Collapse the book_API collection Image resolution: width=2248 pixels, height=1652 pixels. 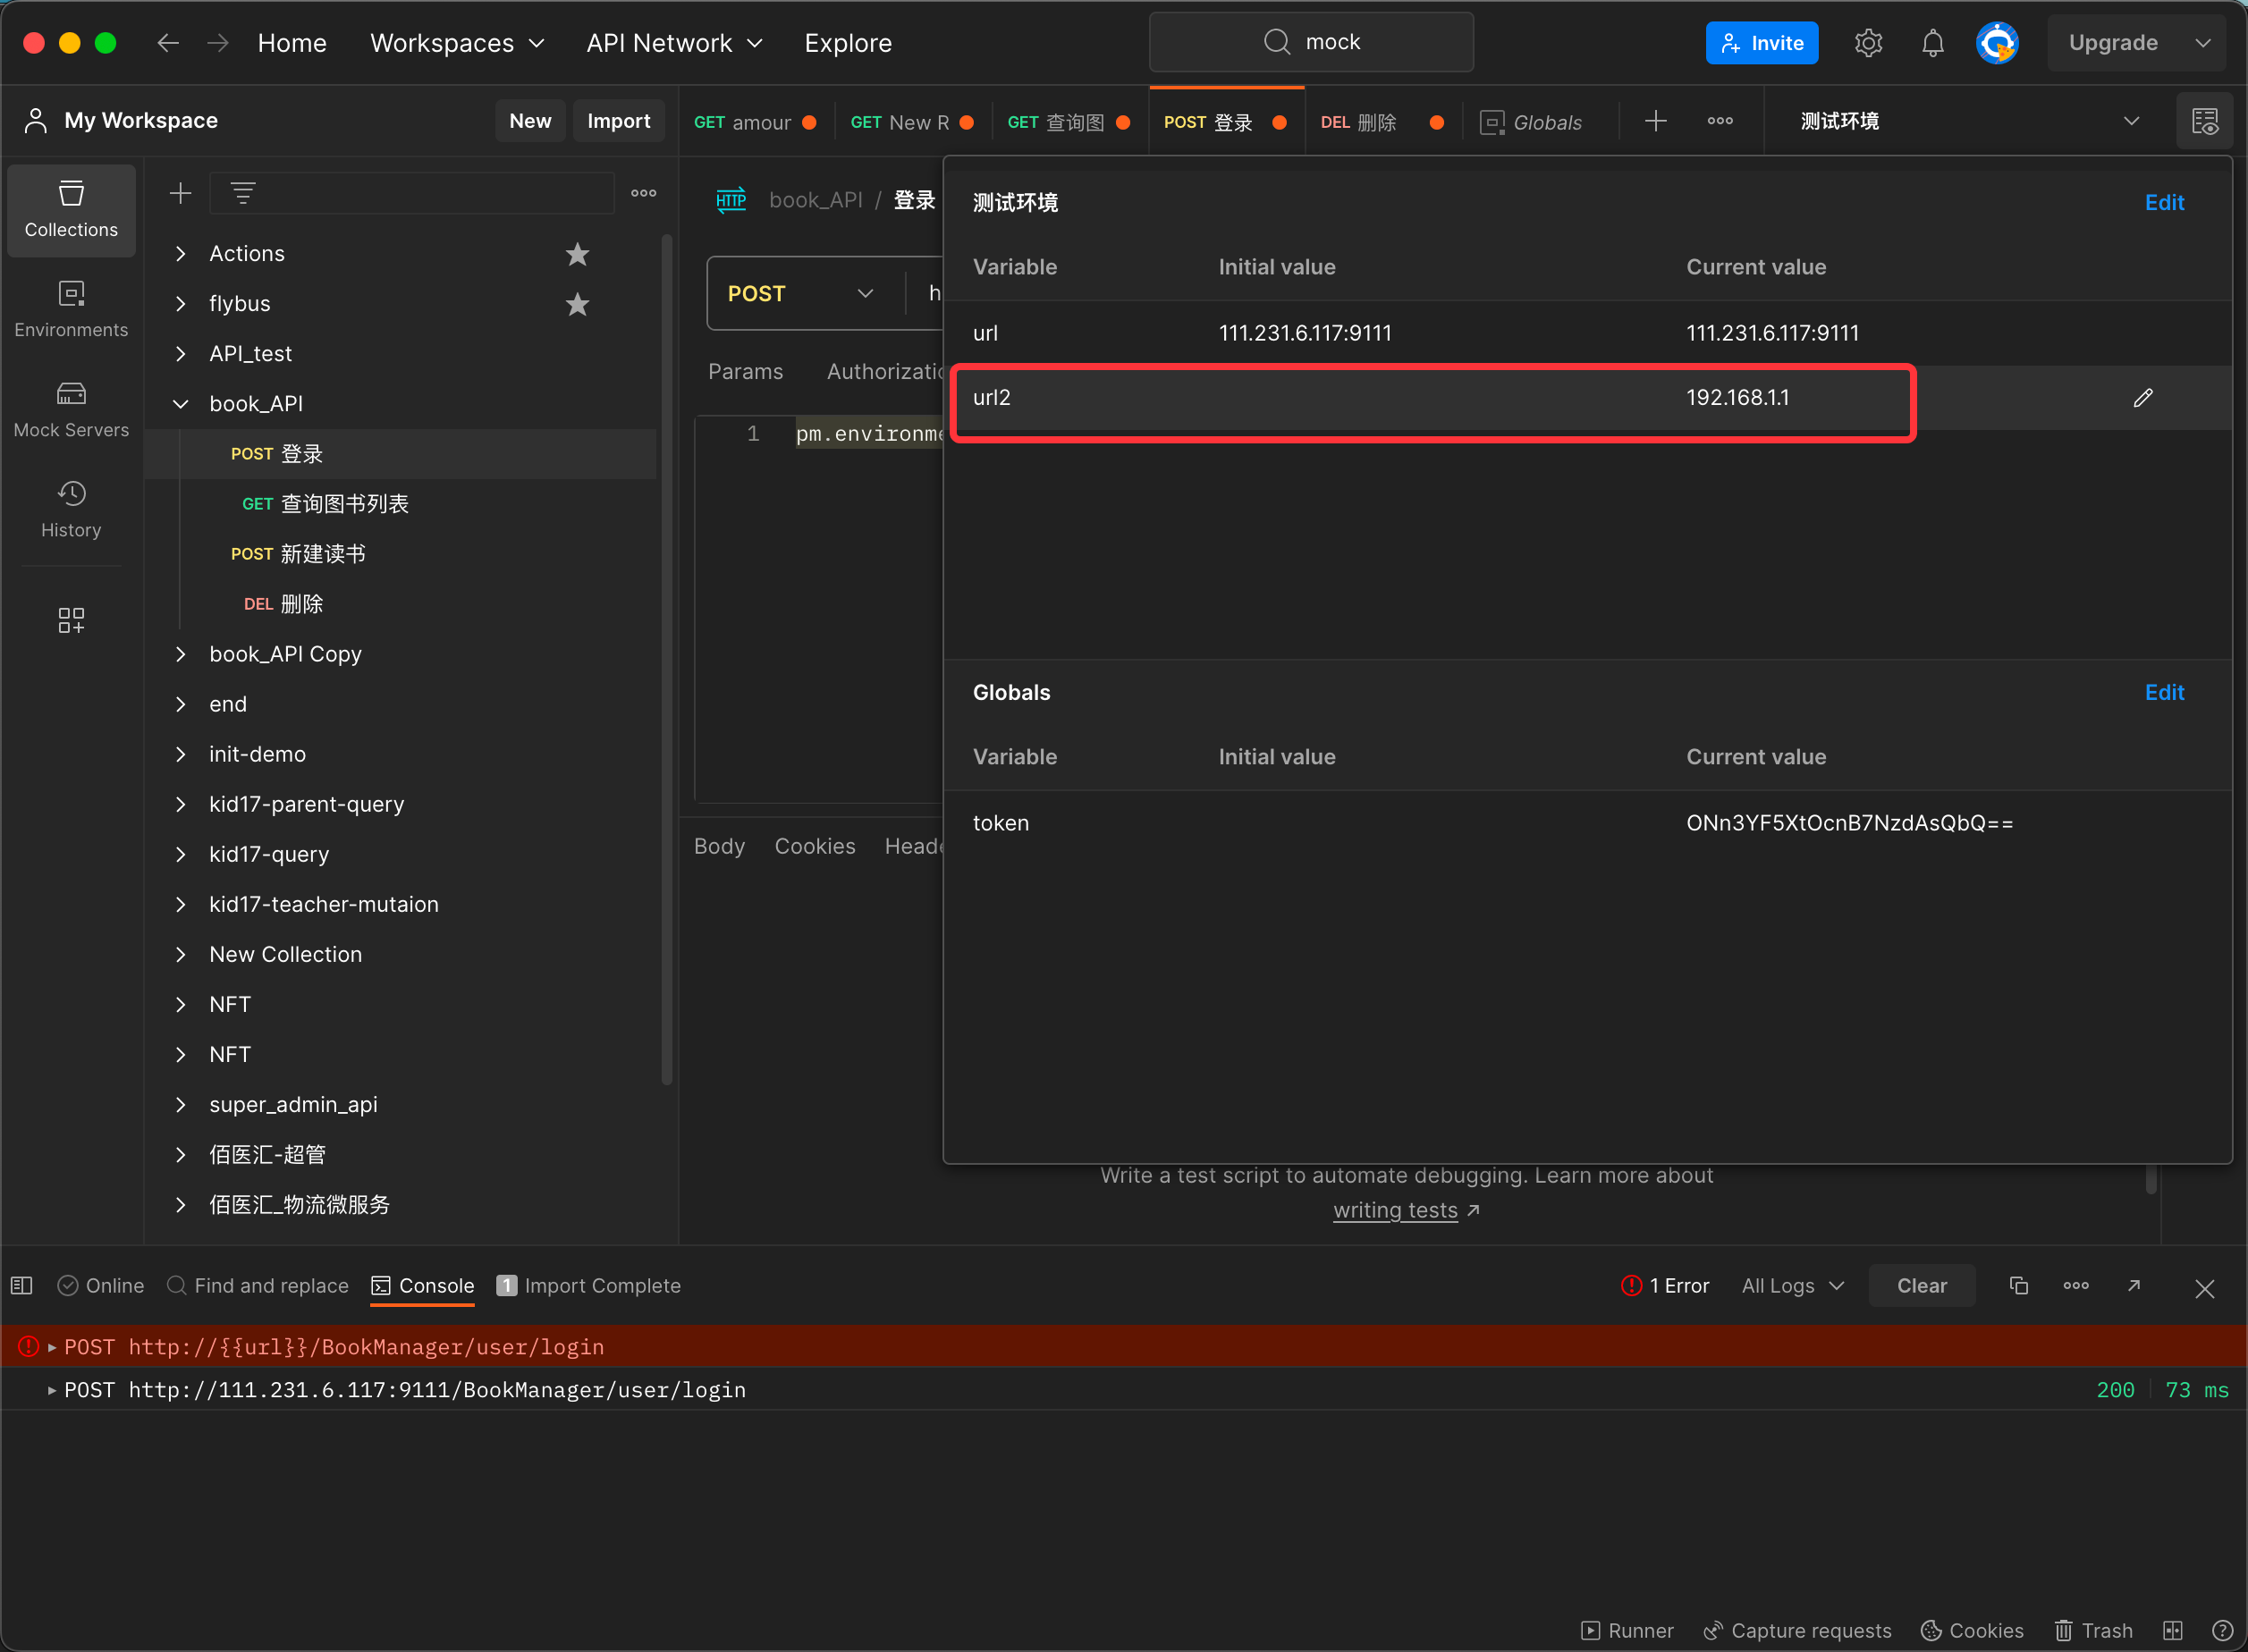point(181,404)
